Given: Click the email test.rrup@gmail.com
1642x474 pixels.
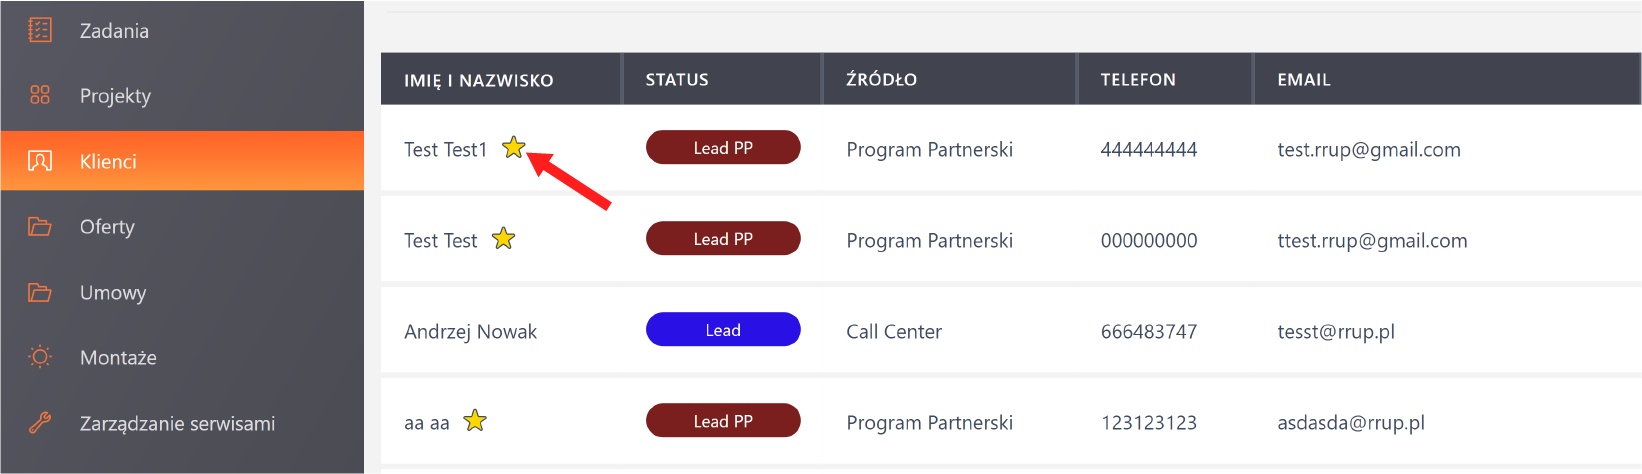Looking at the screenshot, I should [x=1368, y=150].
